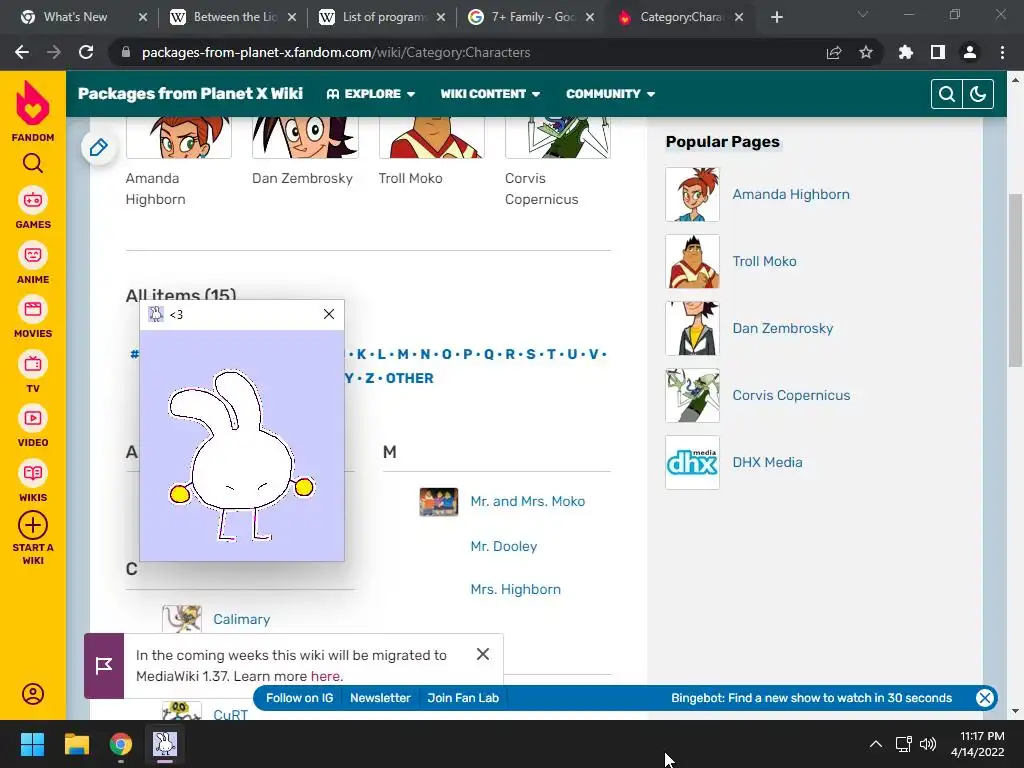Close the Bingebot banner

pyautogui.click(x=985, y=697)
